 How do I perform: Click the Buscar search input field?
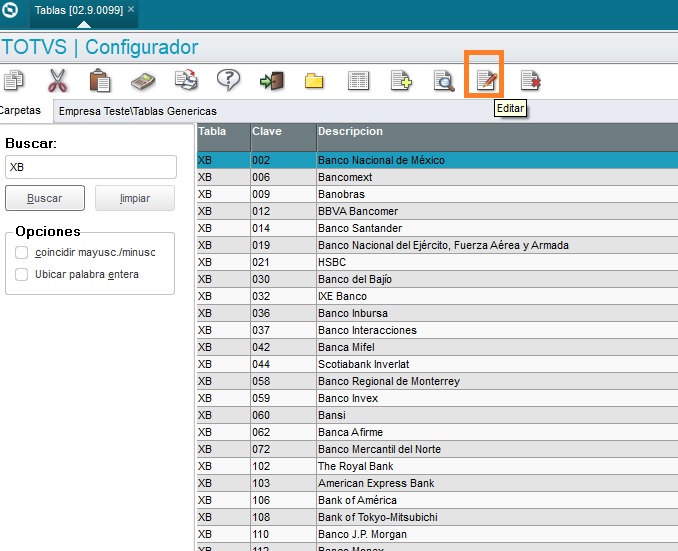[x=91, y=167]
